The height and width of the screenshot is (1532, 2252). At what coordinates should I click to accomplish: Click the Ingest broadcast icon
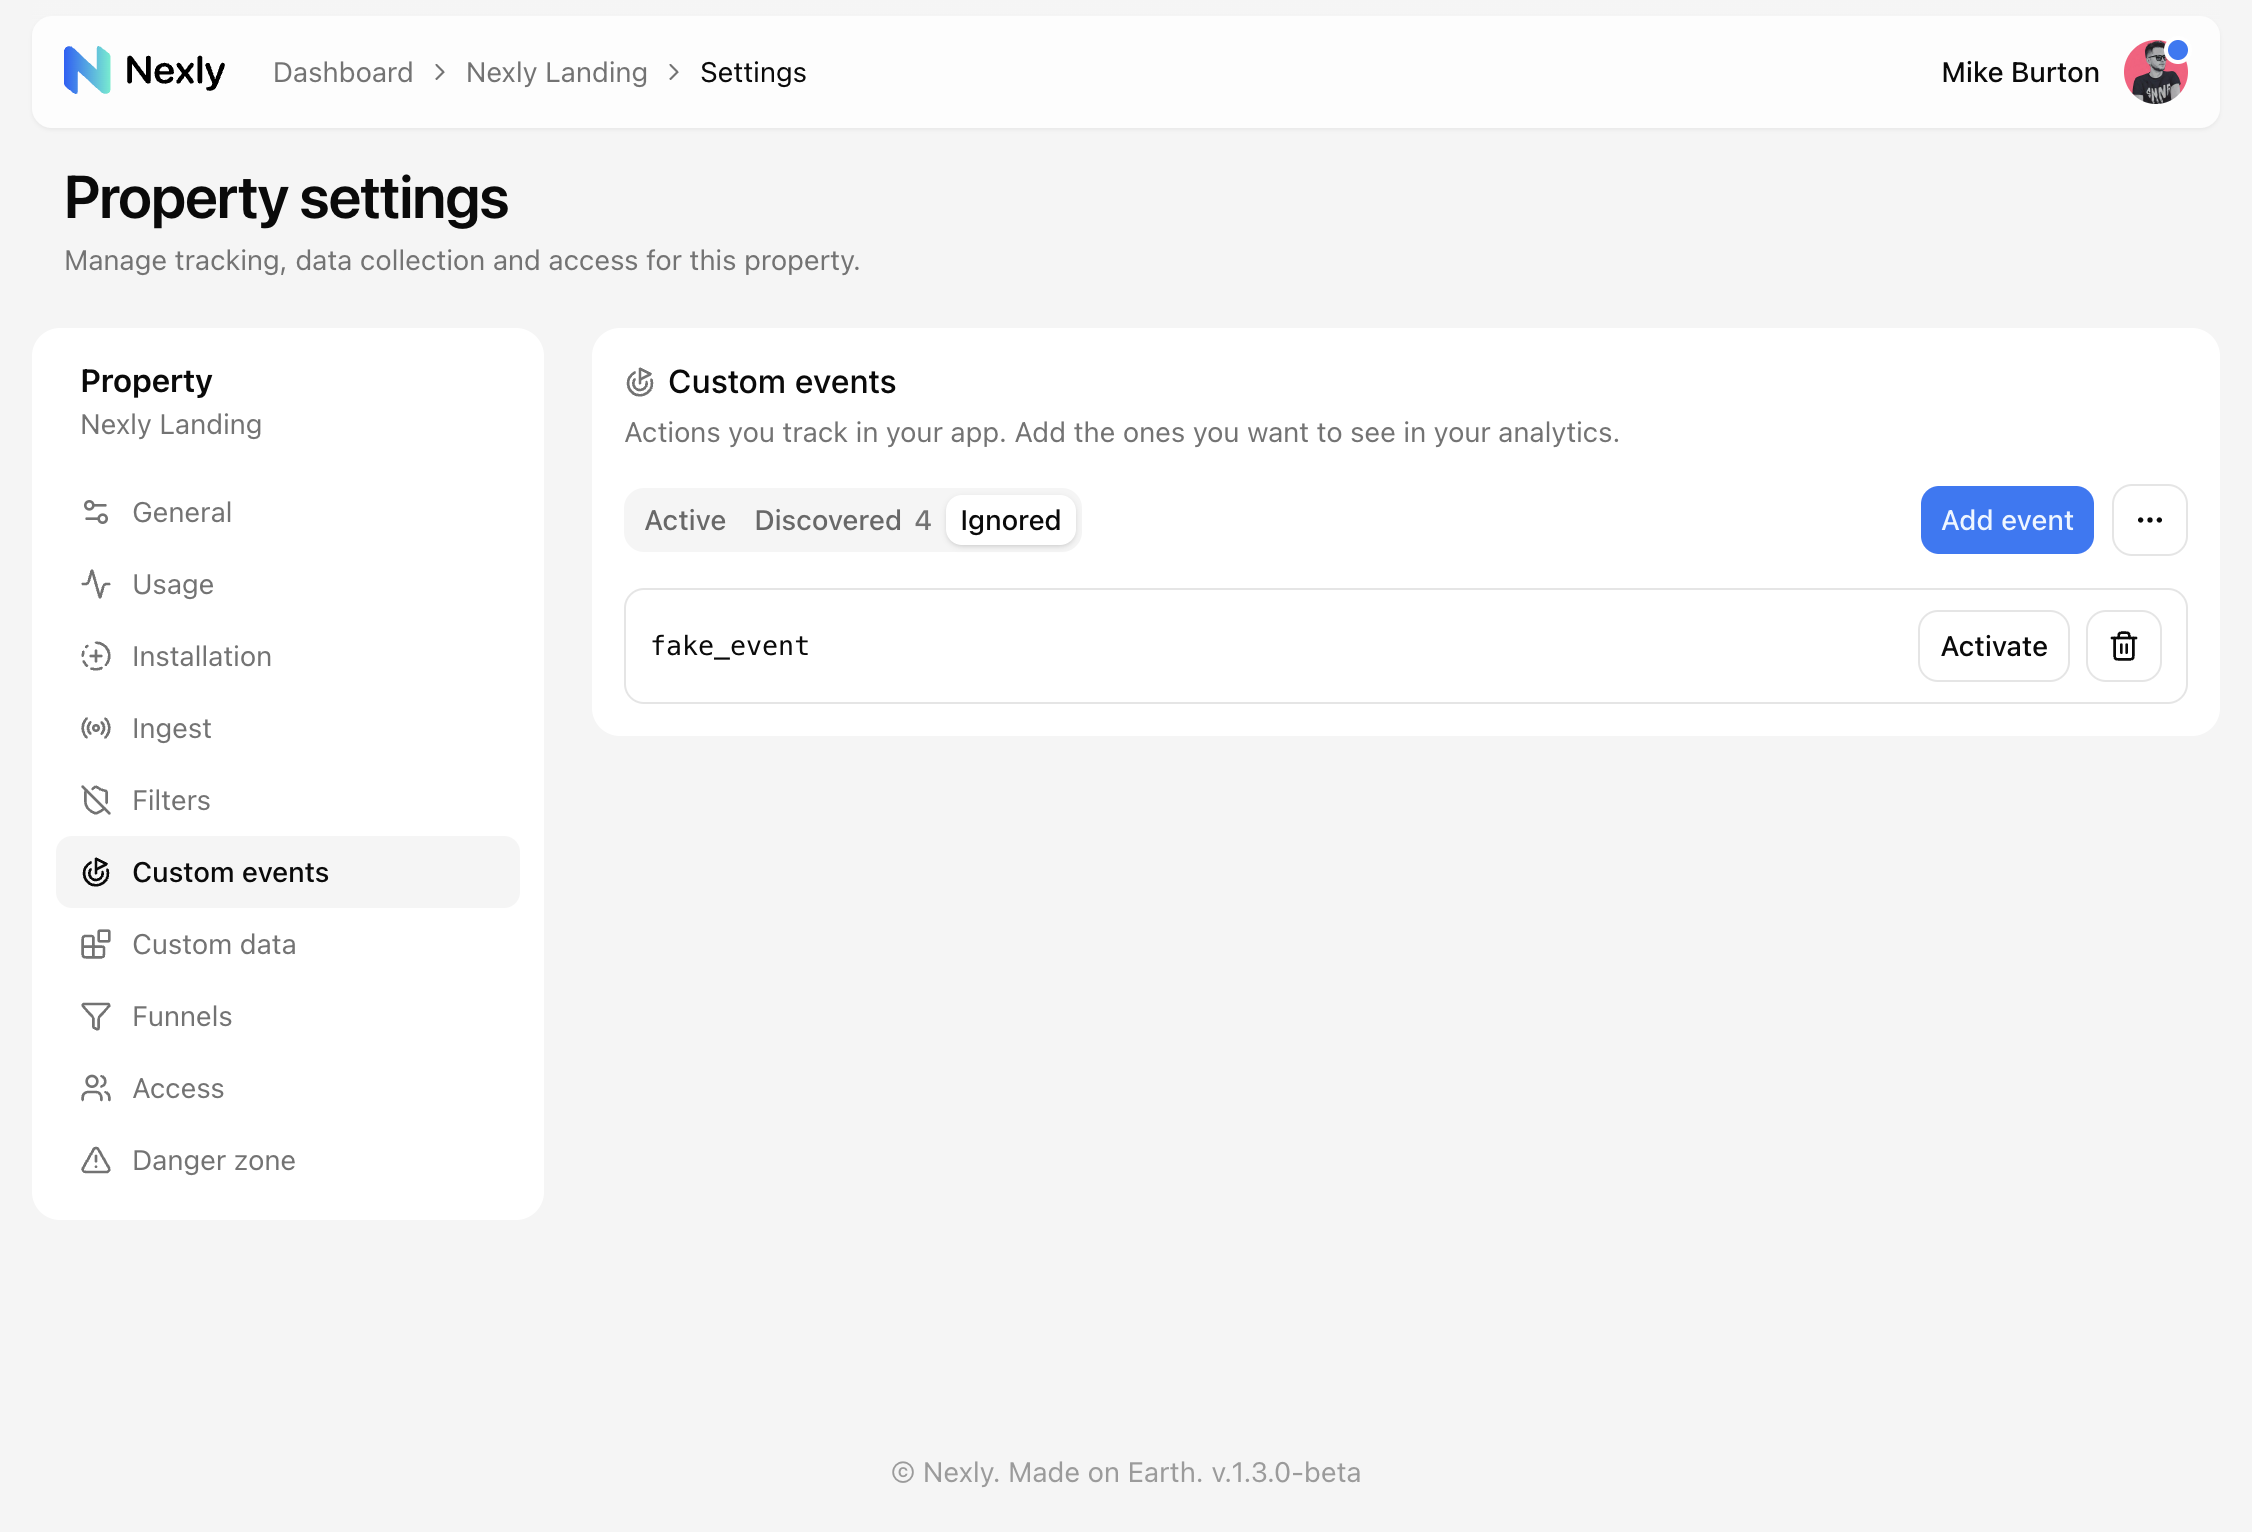point(96,728)
